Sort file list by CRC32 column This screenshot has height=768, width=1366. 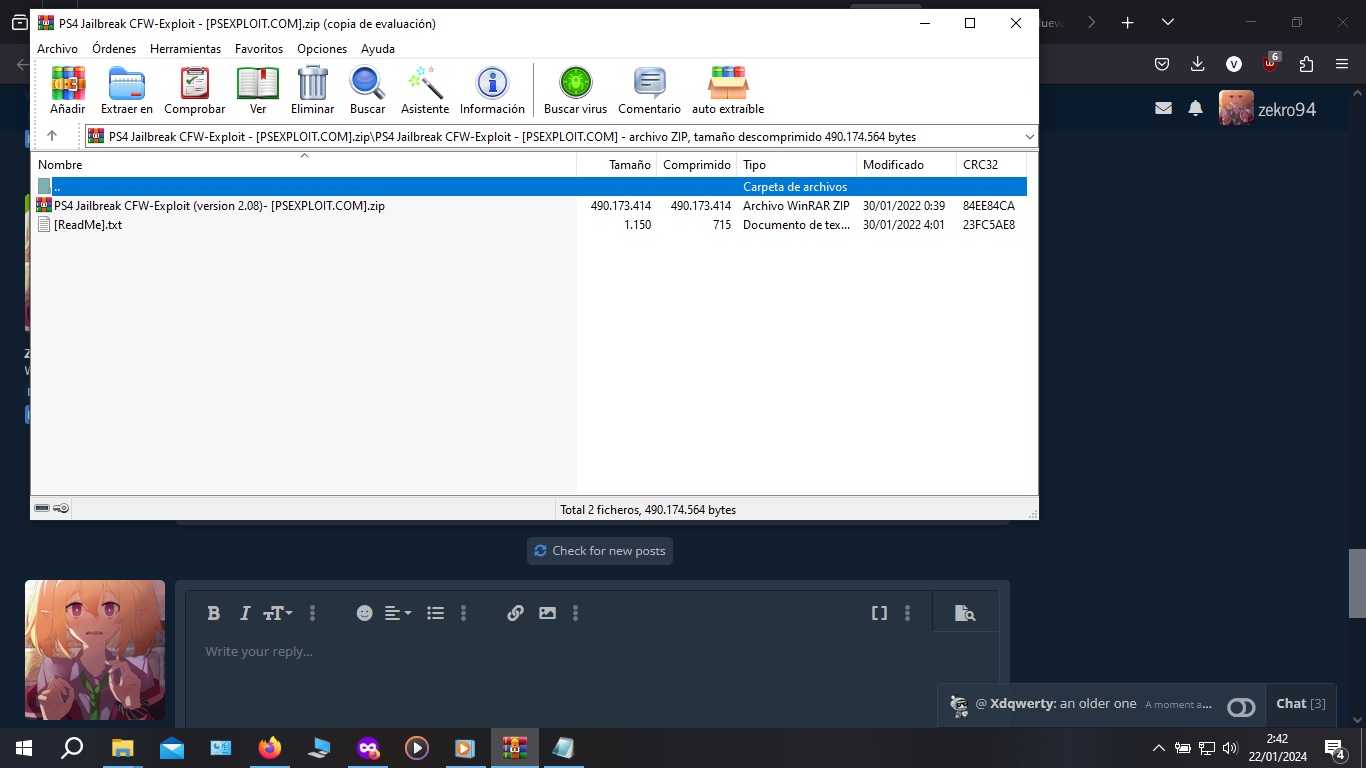click(x=991, y=165)
